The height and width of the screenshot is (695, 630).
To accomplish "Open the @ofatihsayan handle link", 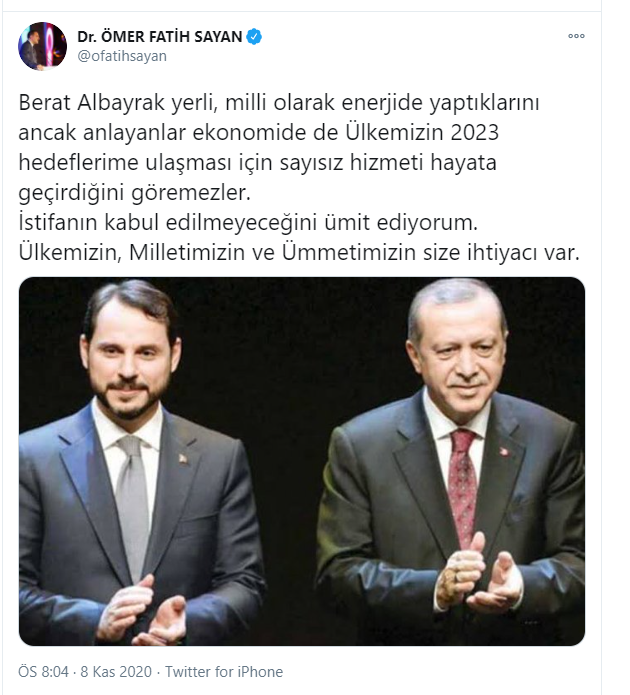I will click(x=122, y=56).
